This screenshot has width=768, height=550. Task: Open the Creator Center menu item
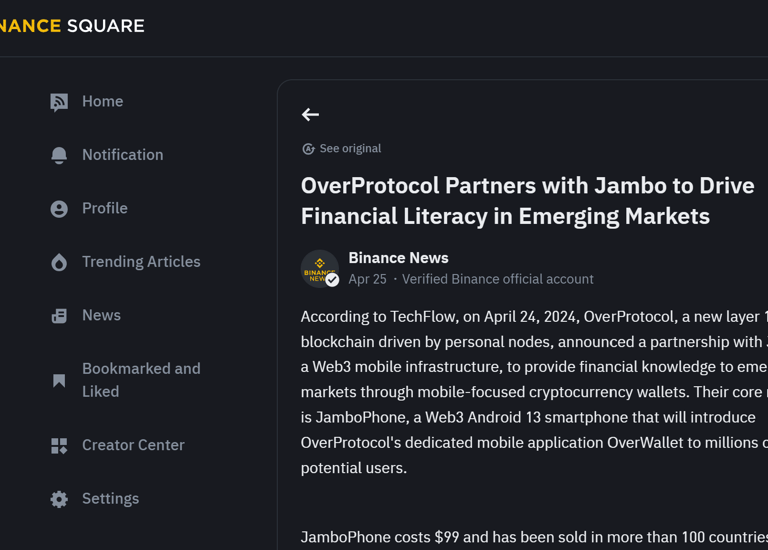133,445
